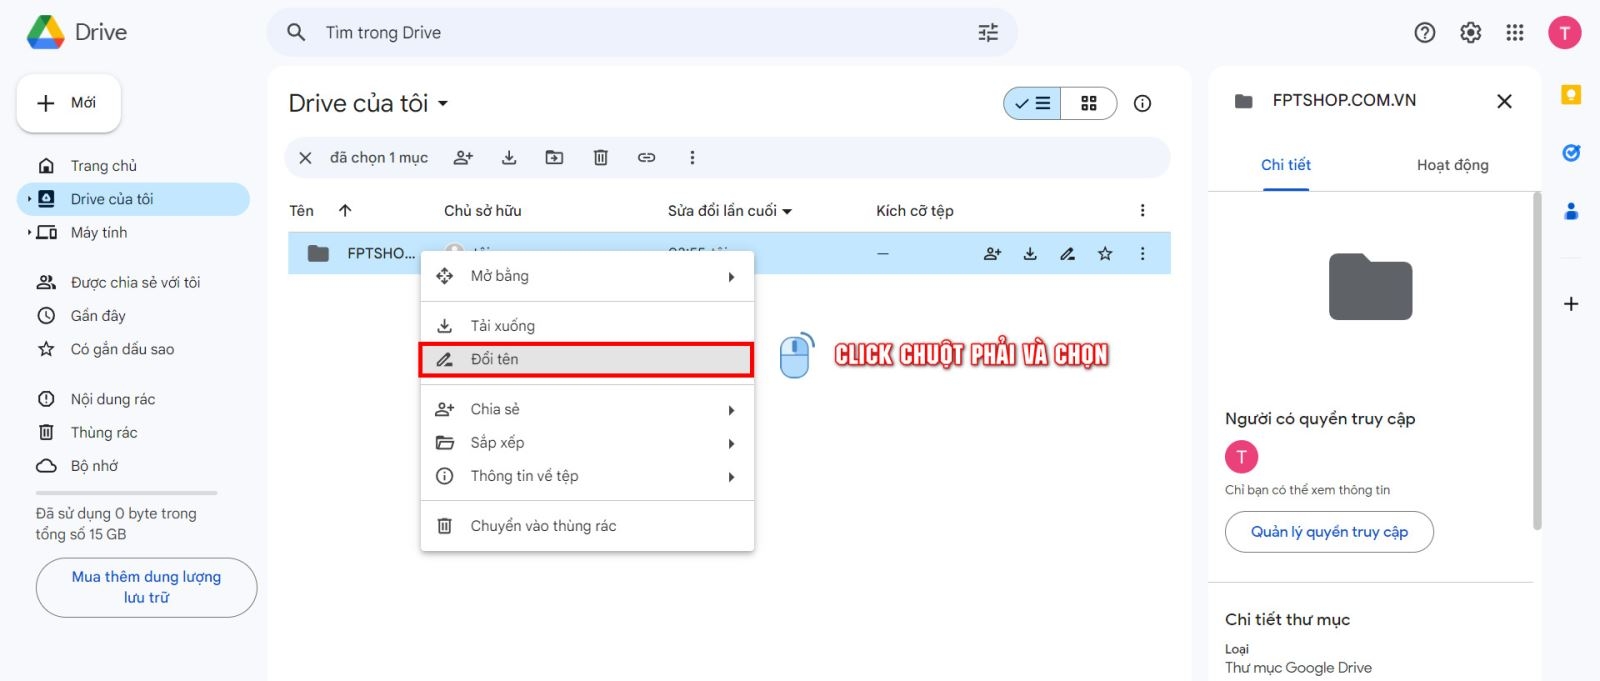Click large folder thumbnail in details panel
This screenshot has width=1600, height=681.
coord(1370,287)
